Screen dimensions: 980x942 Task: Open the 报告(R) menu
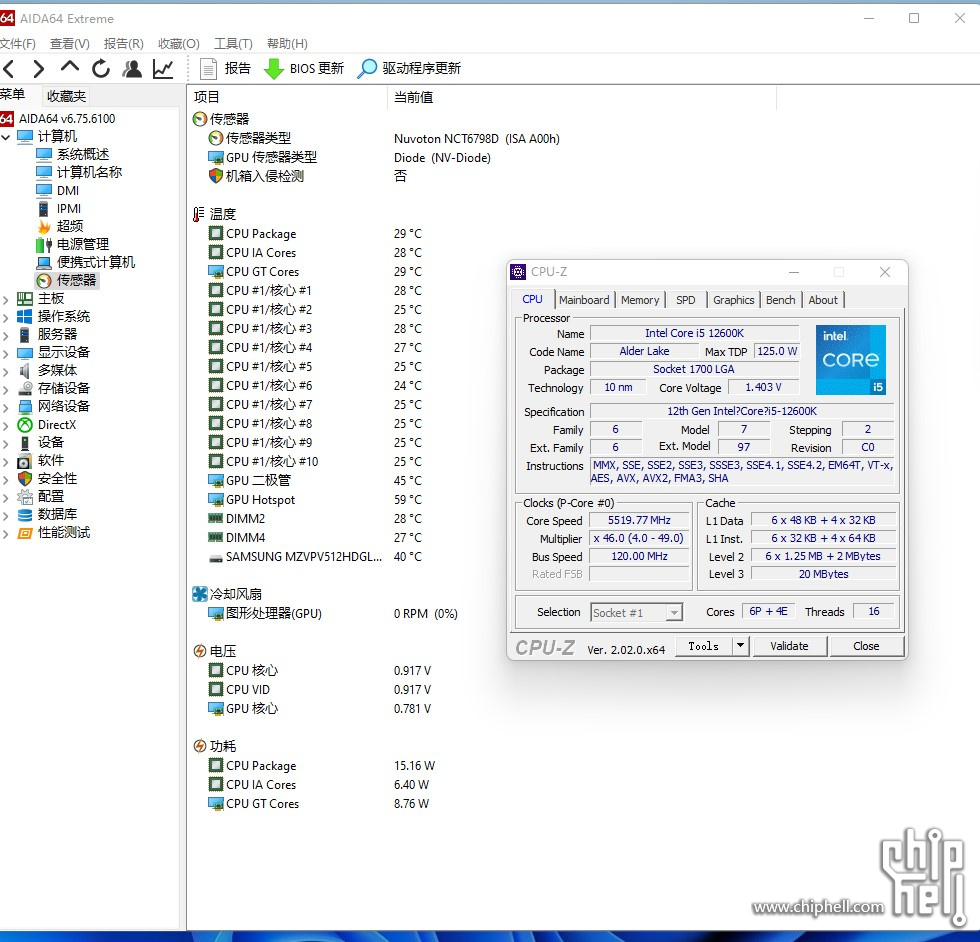[124, 44]
